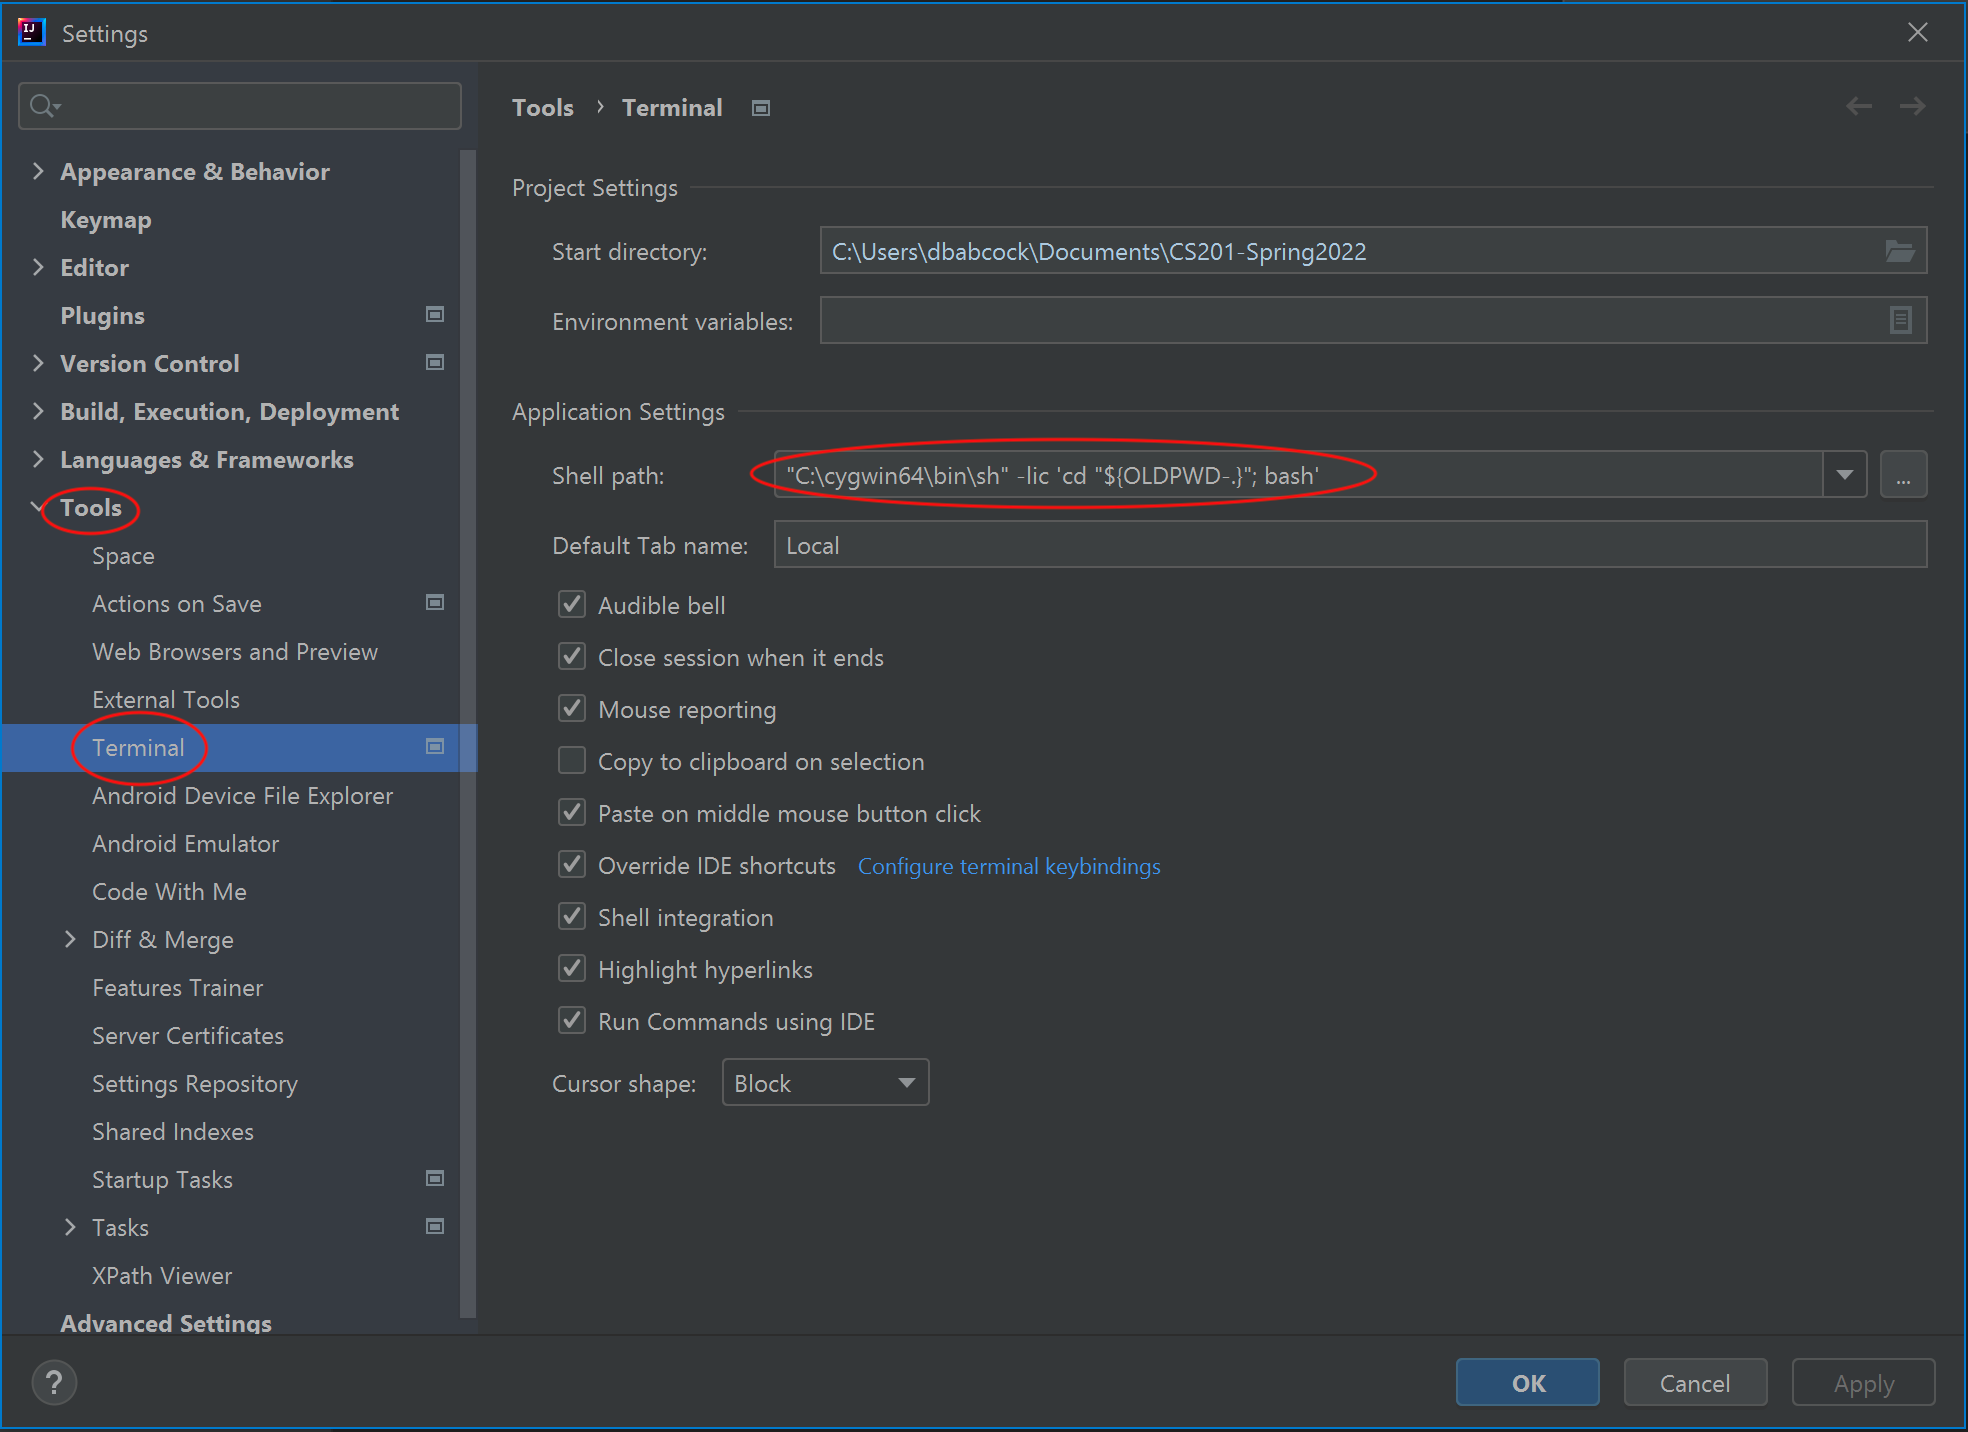The width and height of the screenshot is (1968, 1432).
Task: Navigate forward using the right arrow
Action: pos(1912,106)
